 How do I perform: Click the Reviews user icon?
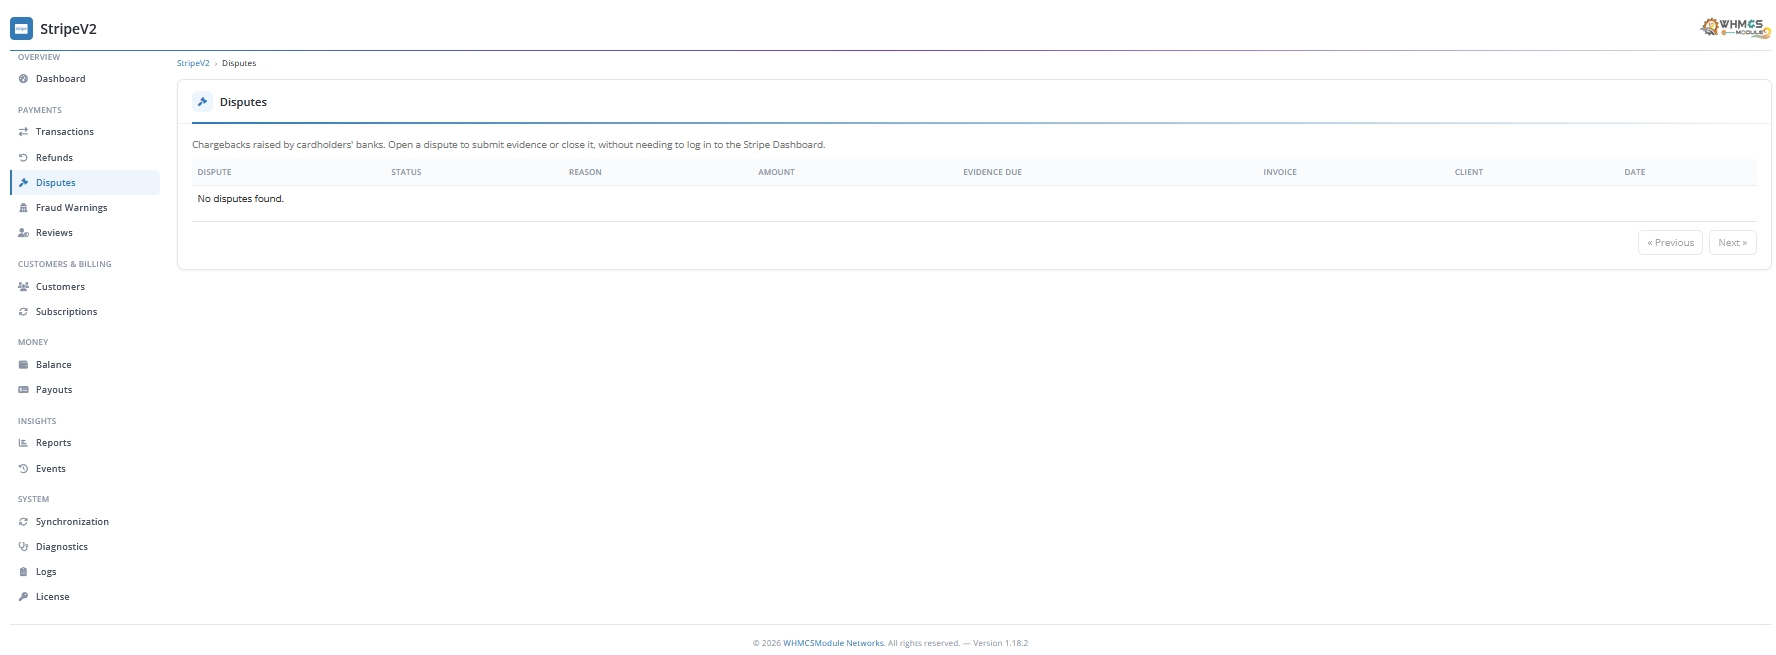[x=24, y=233]
